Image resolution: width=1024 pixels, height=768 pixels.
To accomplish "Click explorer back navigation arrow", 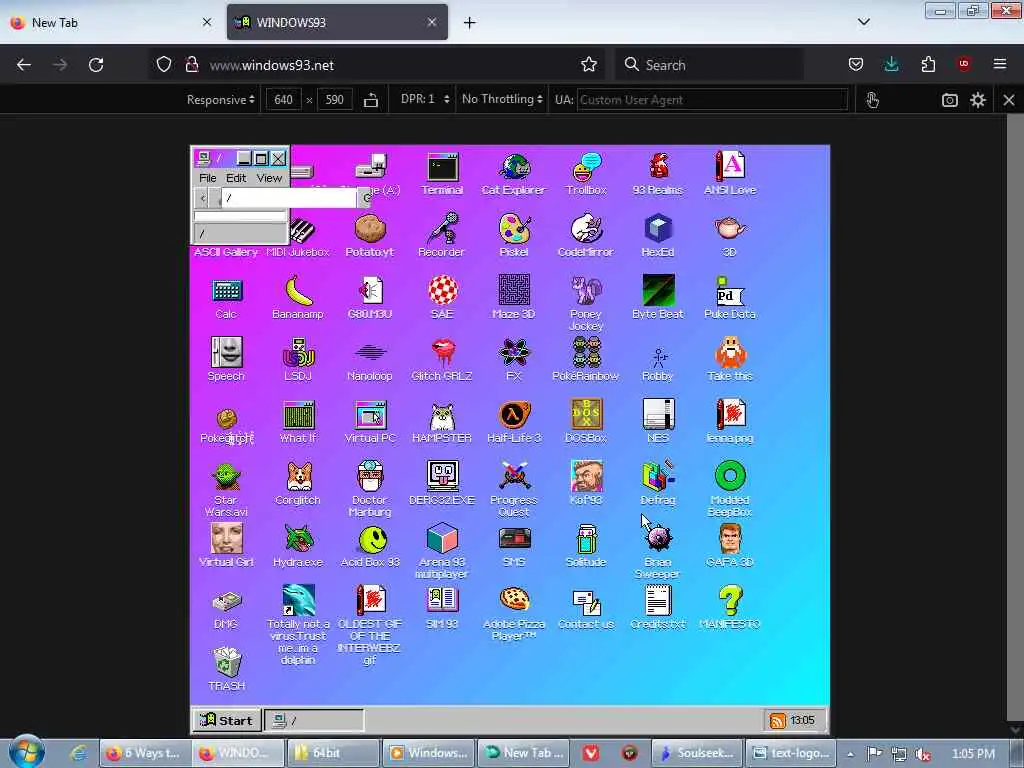I will pyautogui.click(x=202, y=198).
